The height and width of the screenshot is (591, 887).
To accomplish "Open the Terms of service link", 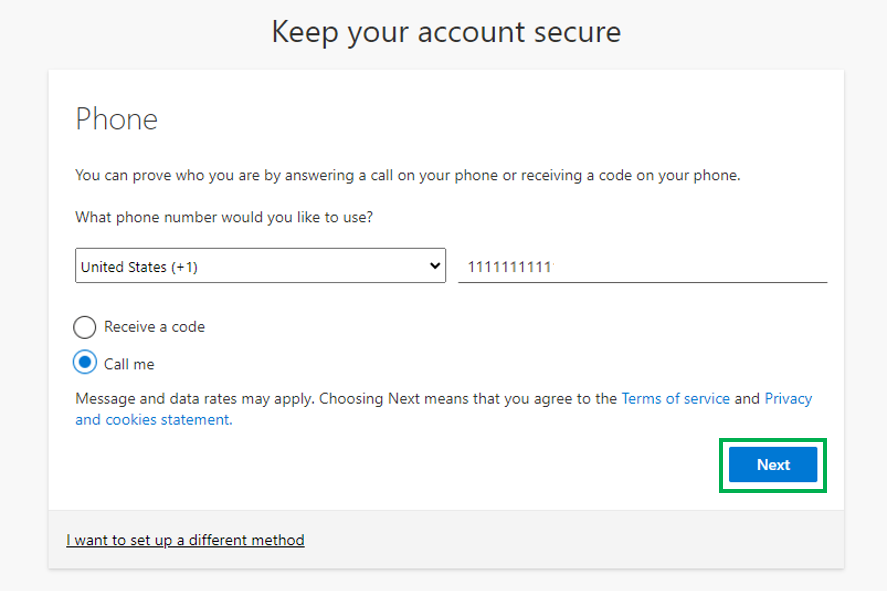I will pos(675,398).
